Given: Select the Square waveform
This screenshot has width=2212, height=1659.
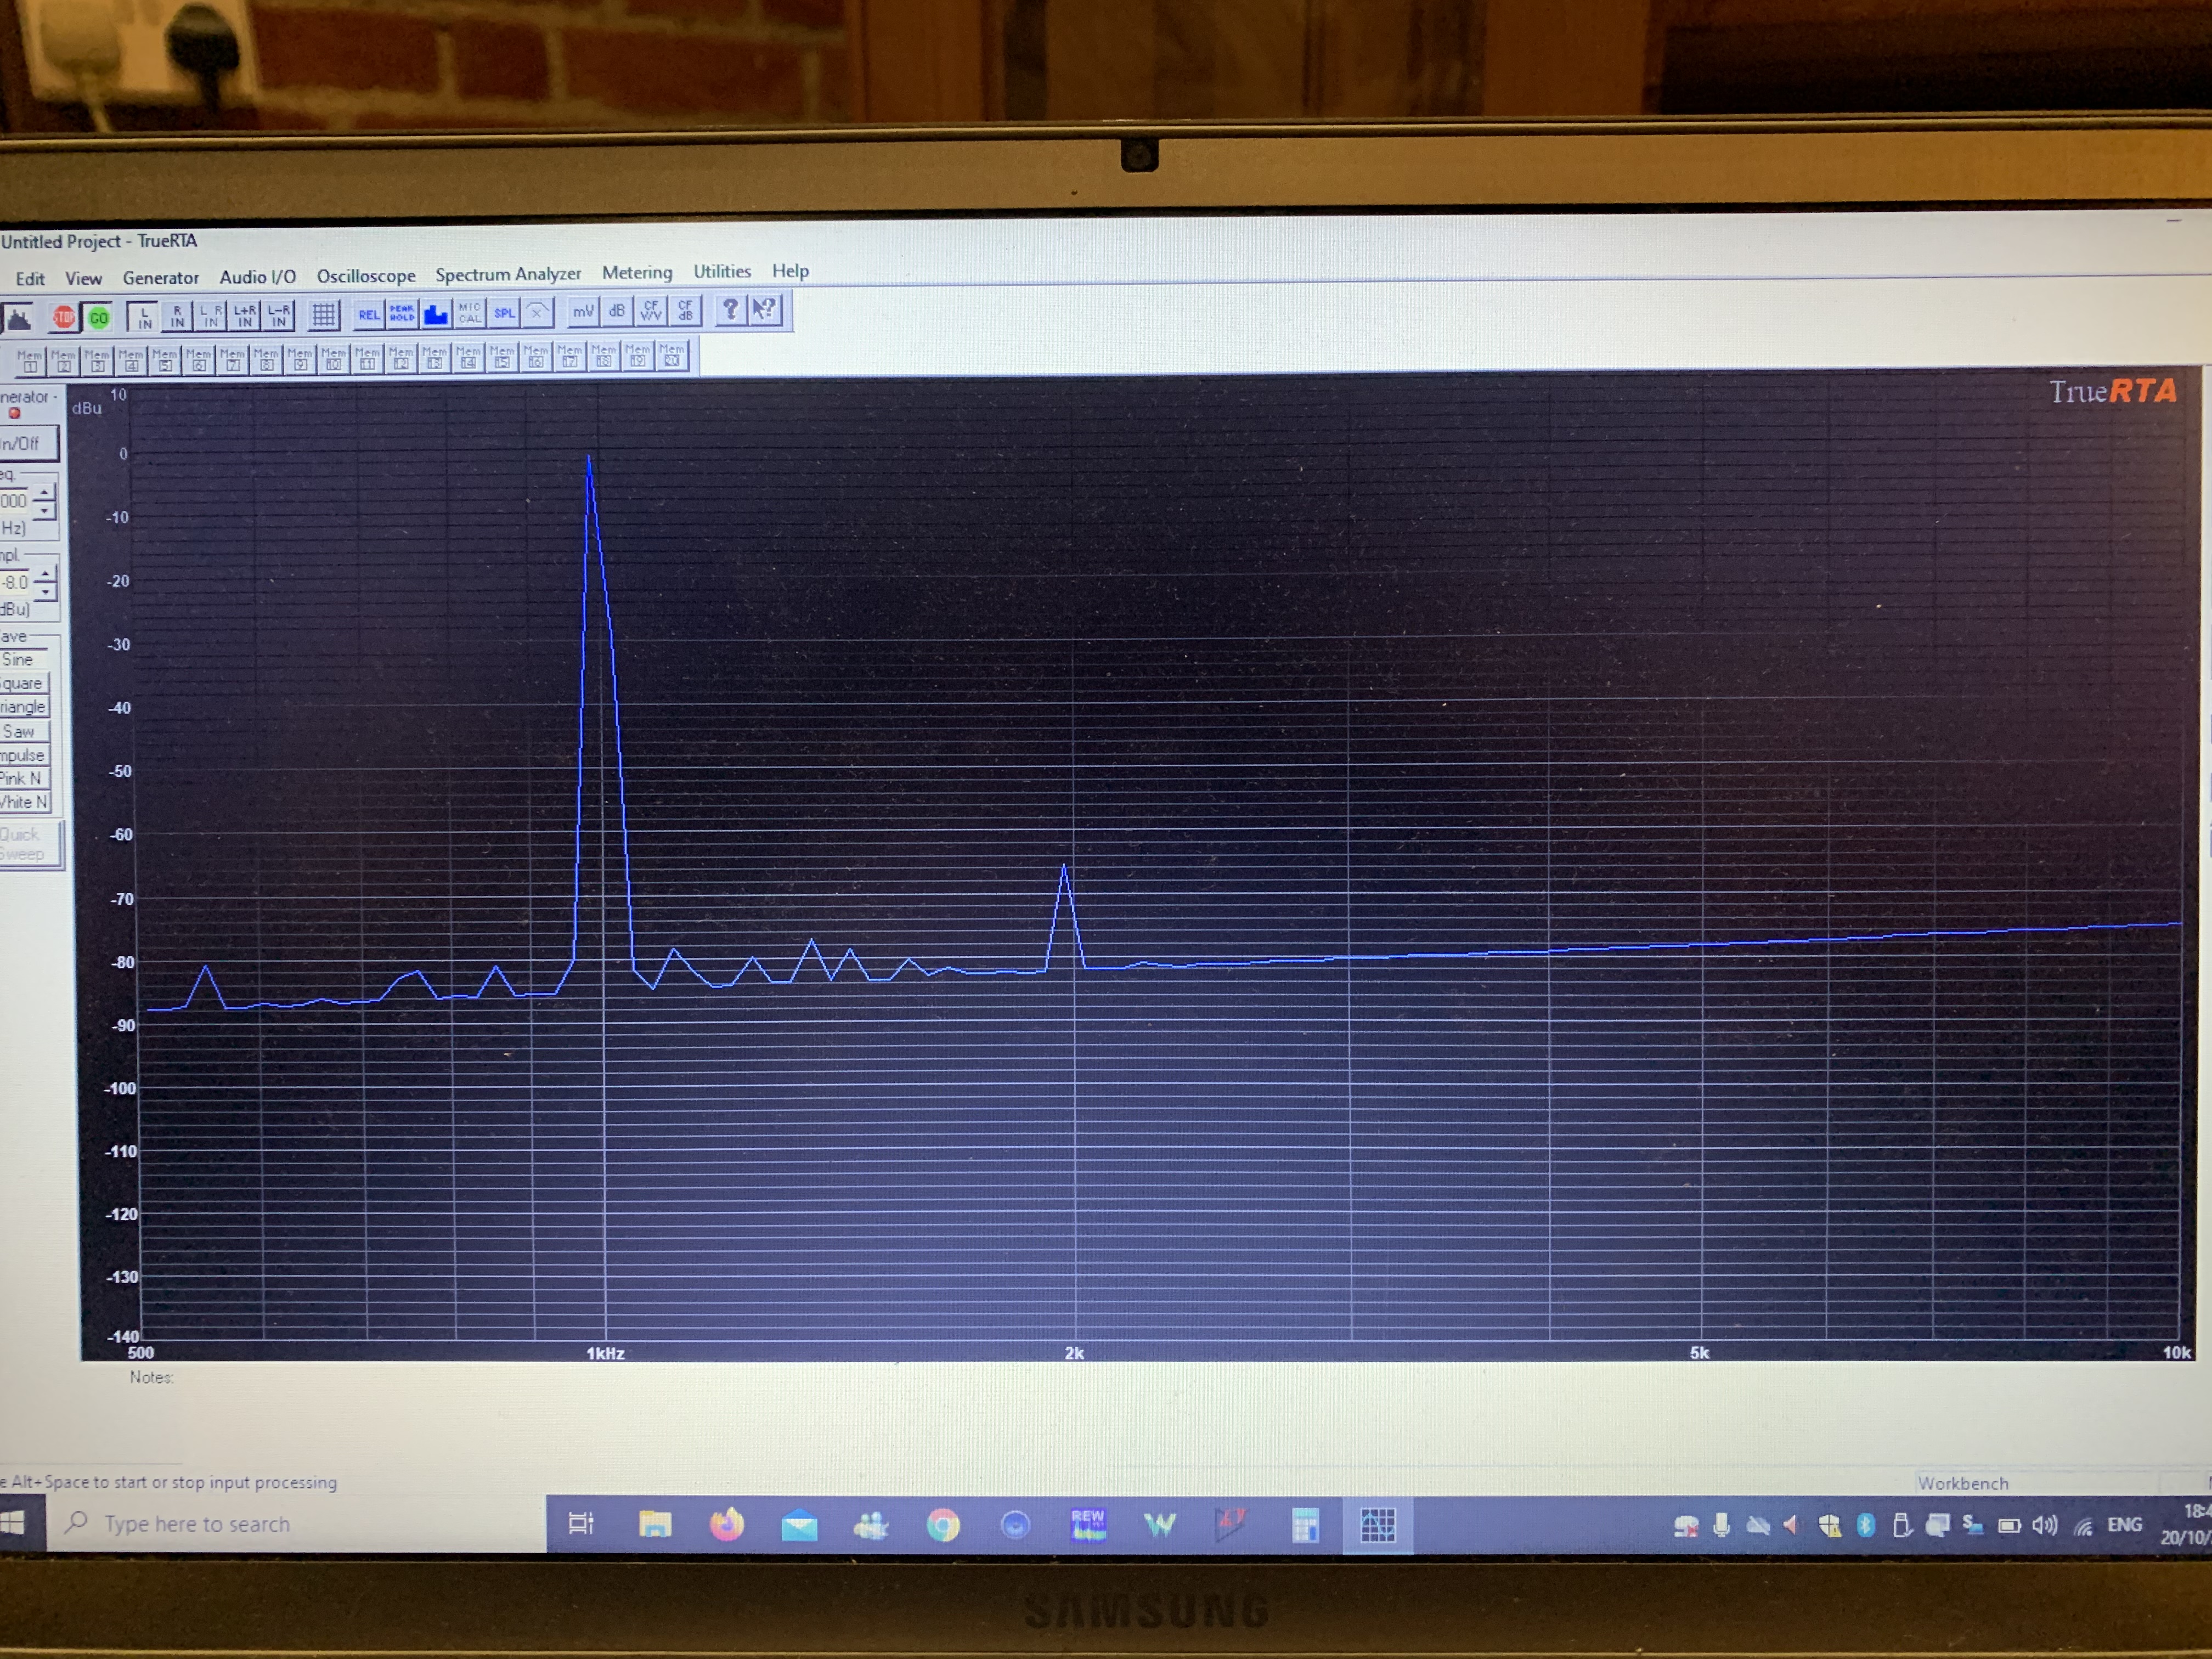Looking at the screenshot, I should (24, 683).
